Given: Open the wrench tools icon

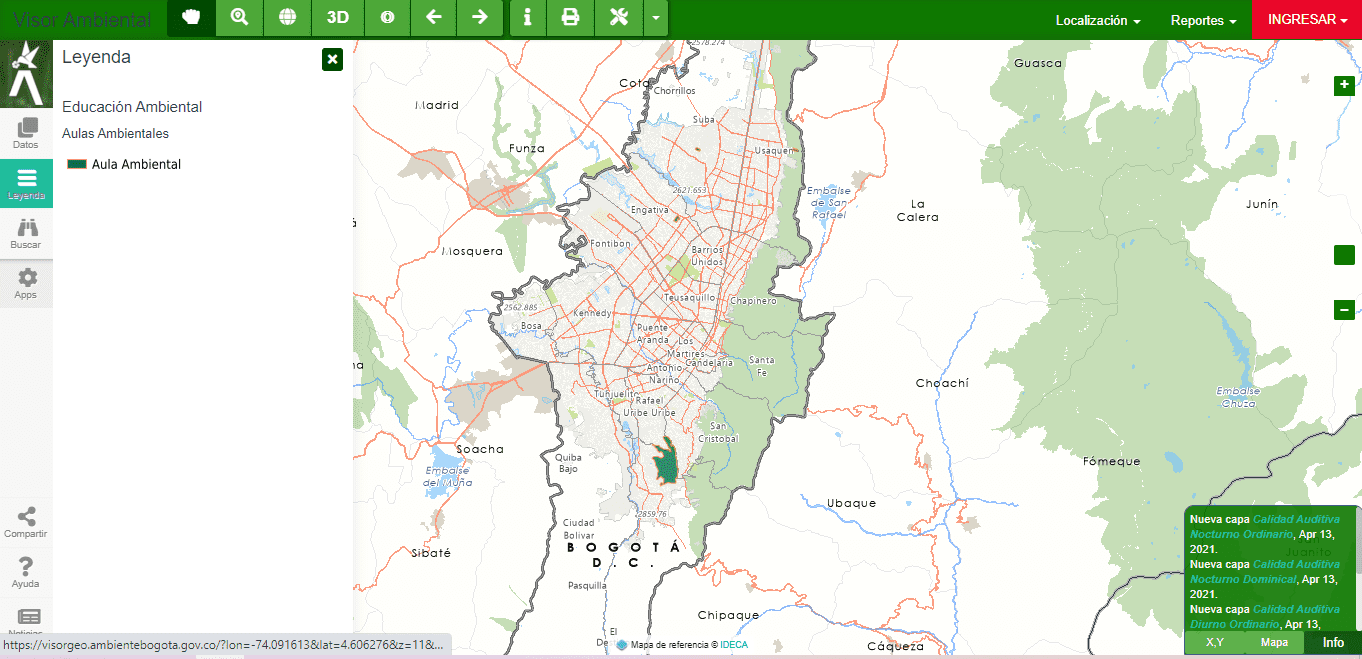Looking at the screenshot, I should coord(618,18).
